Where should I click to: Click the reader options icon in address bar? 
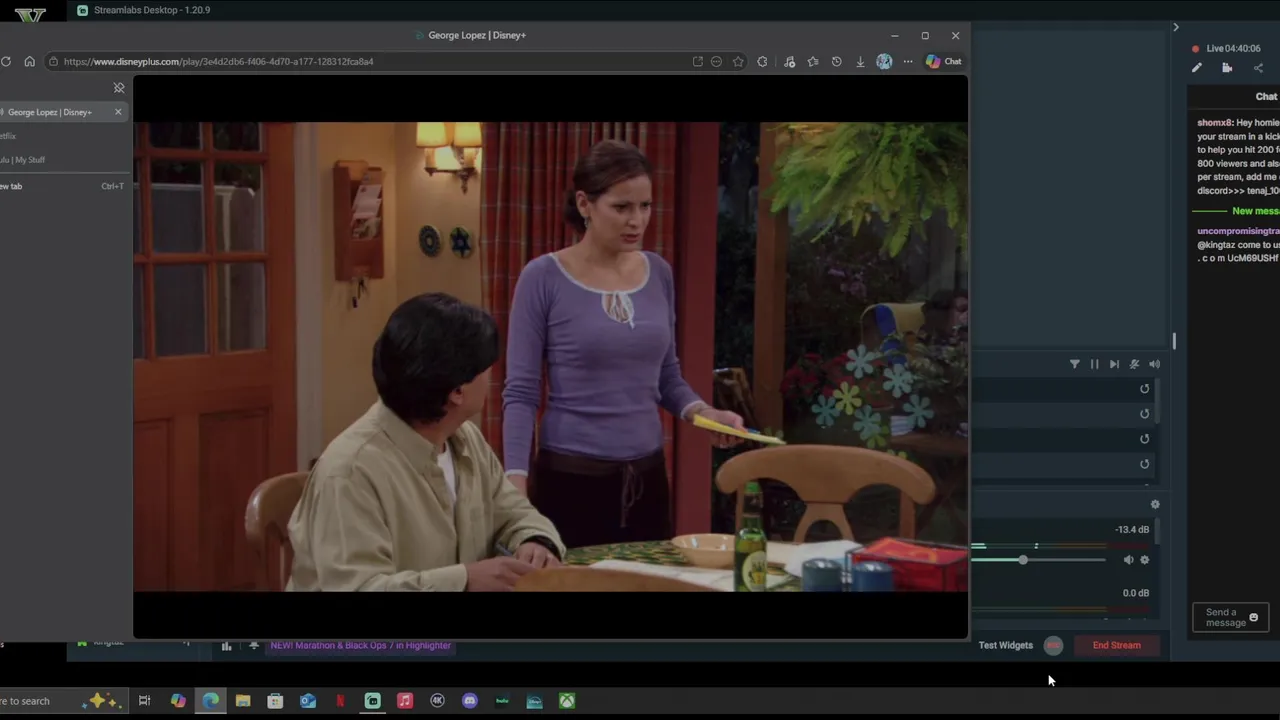click(716, 61)
